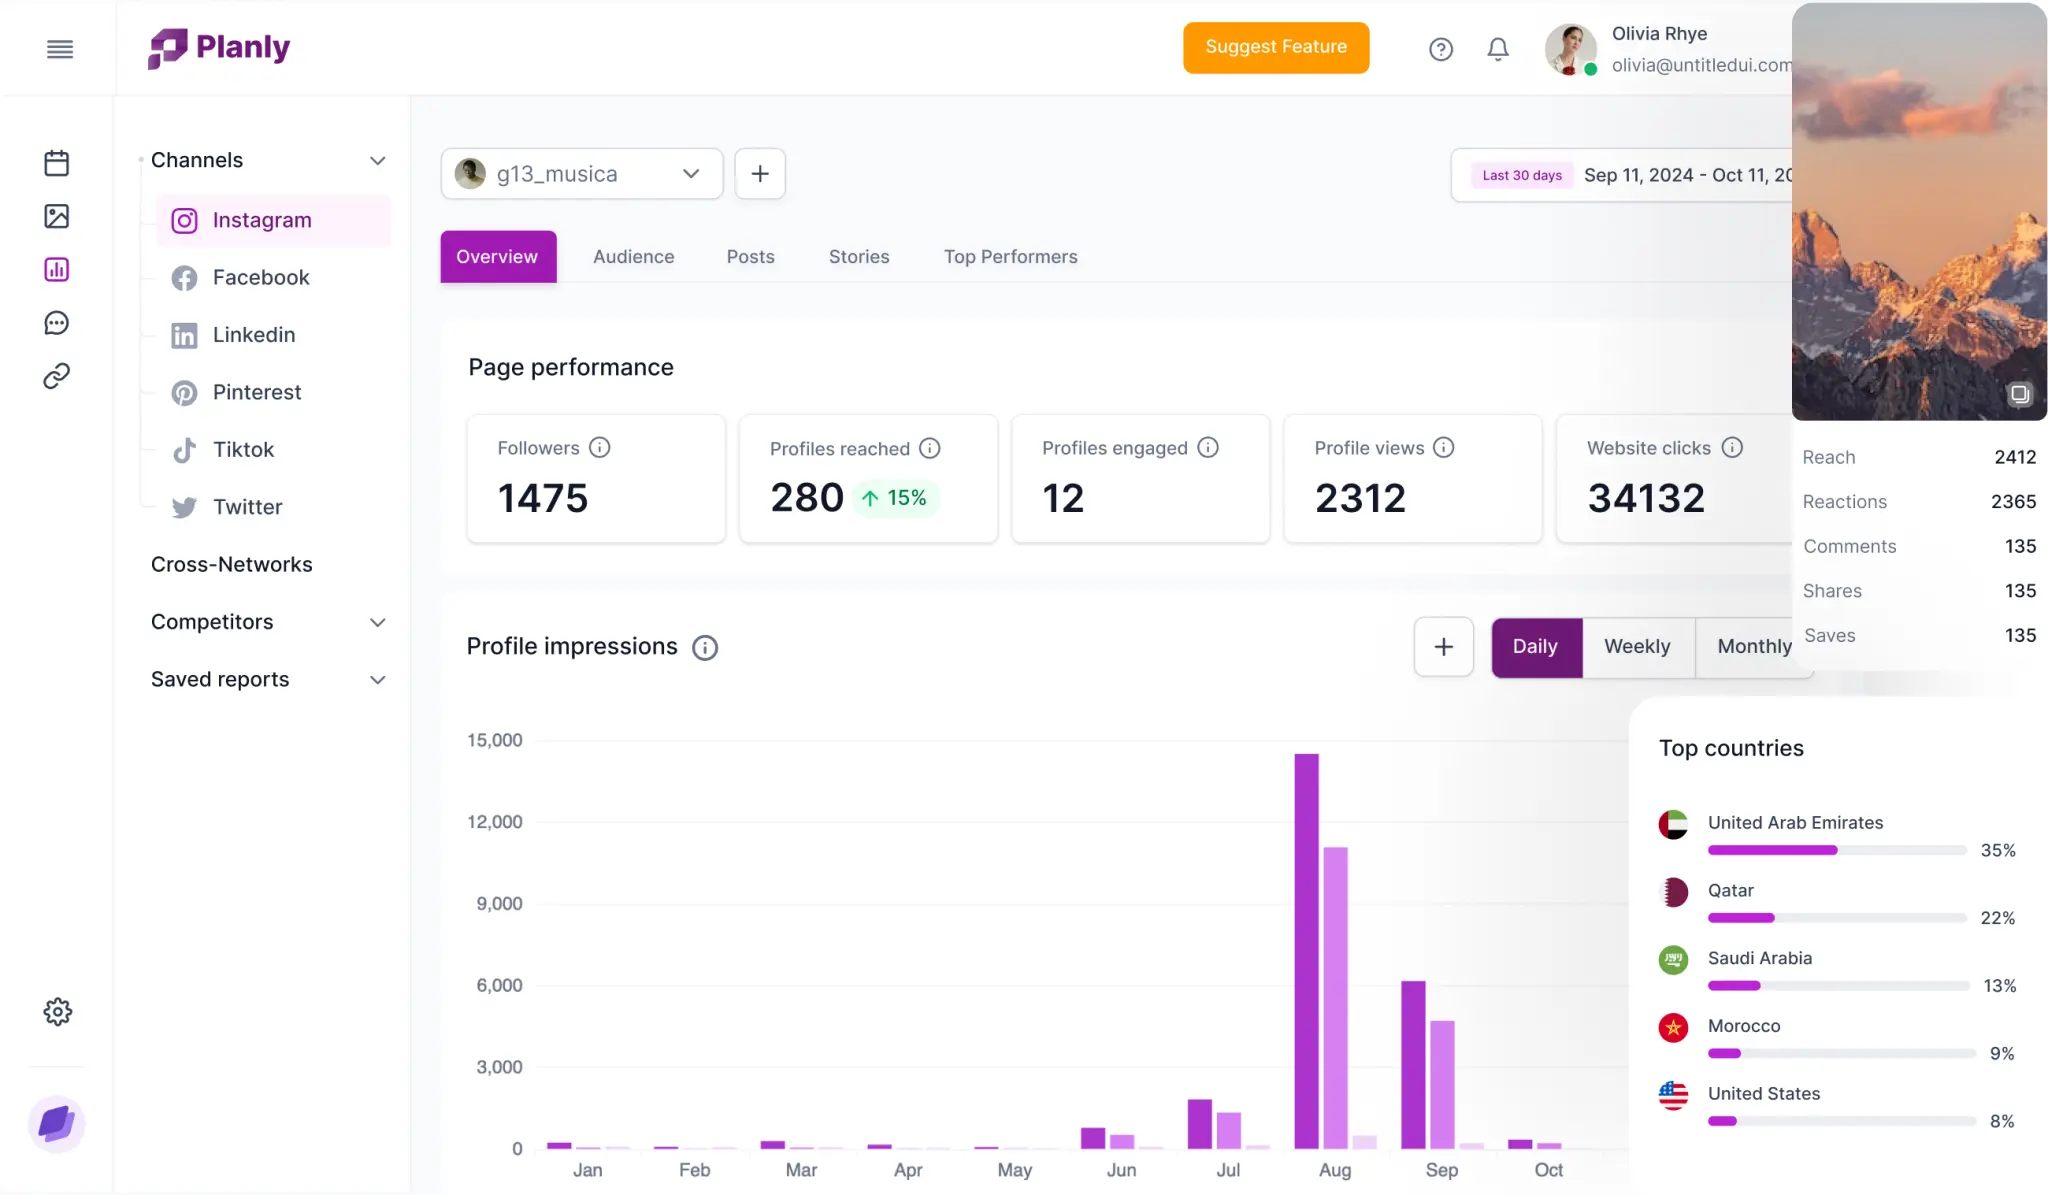
Task: Collapse the Channels section chevron
Action: [x=377, y=161]
